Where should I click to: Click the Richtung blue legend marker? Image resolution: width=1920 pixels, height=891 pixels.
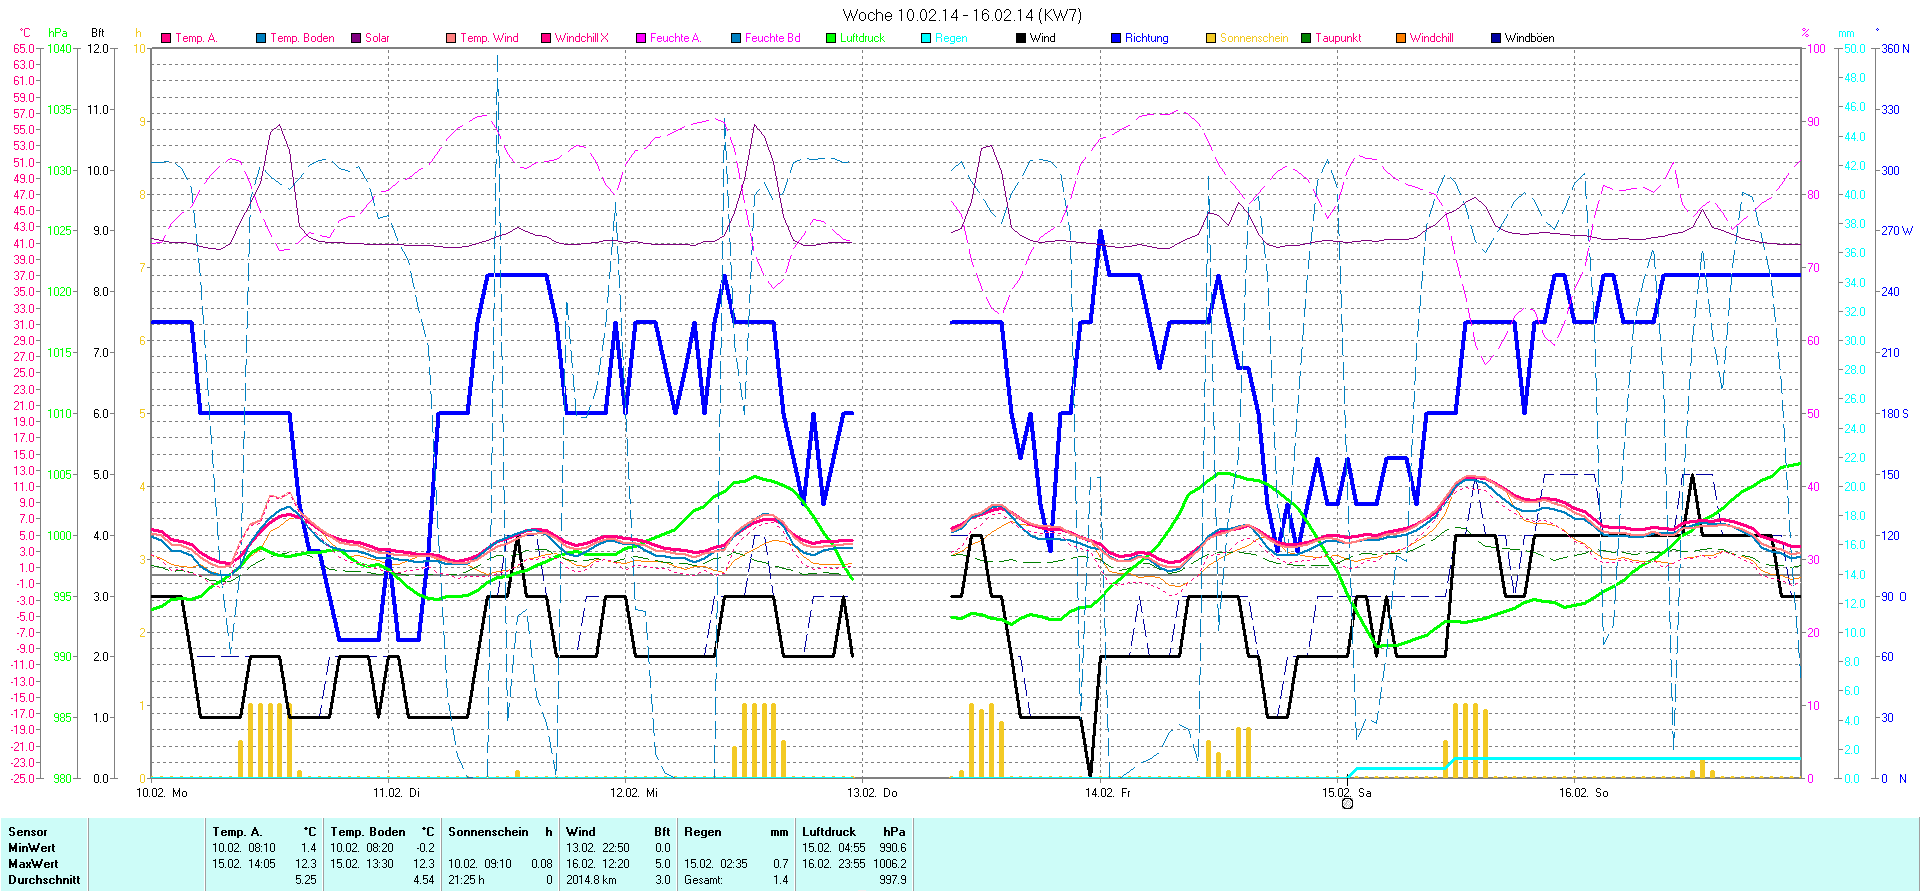1116,38
